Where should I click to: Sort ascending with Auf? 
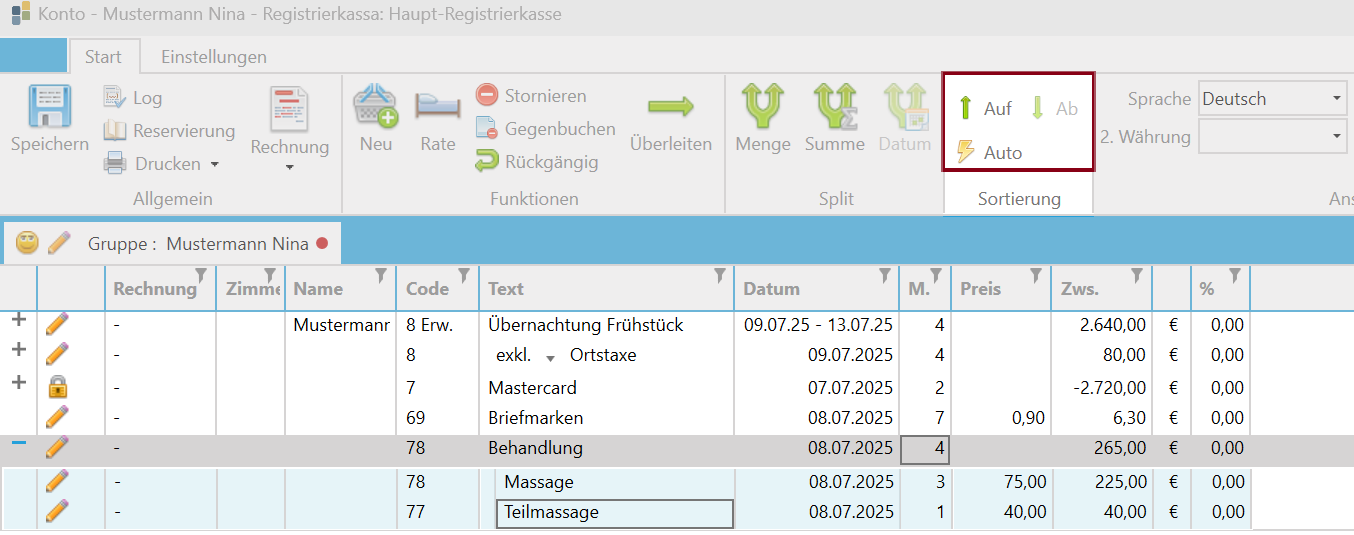[x=984, y=108]
